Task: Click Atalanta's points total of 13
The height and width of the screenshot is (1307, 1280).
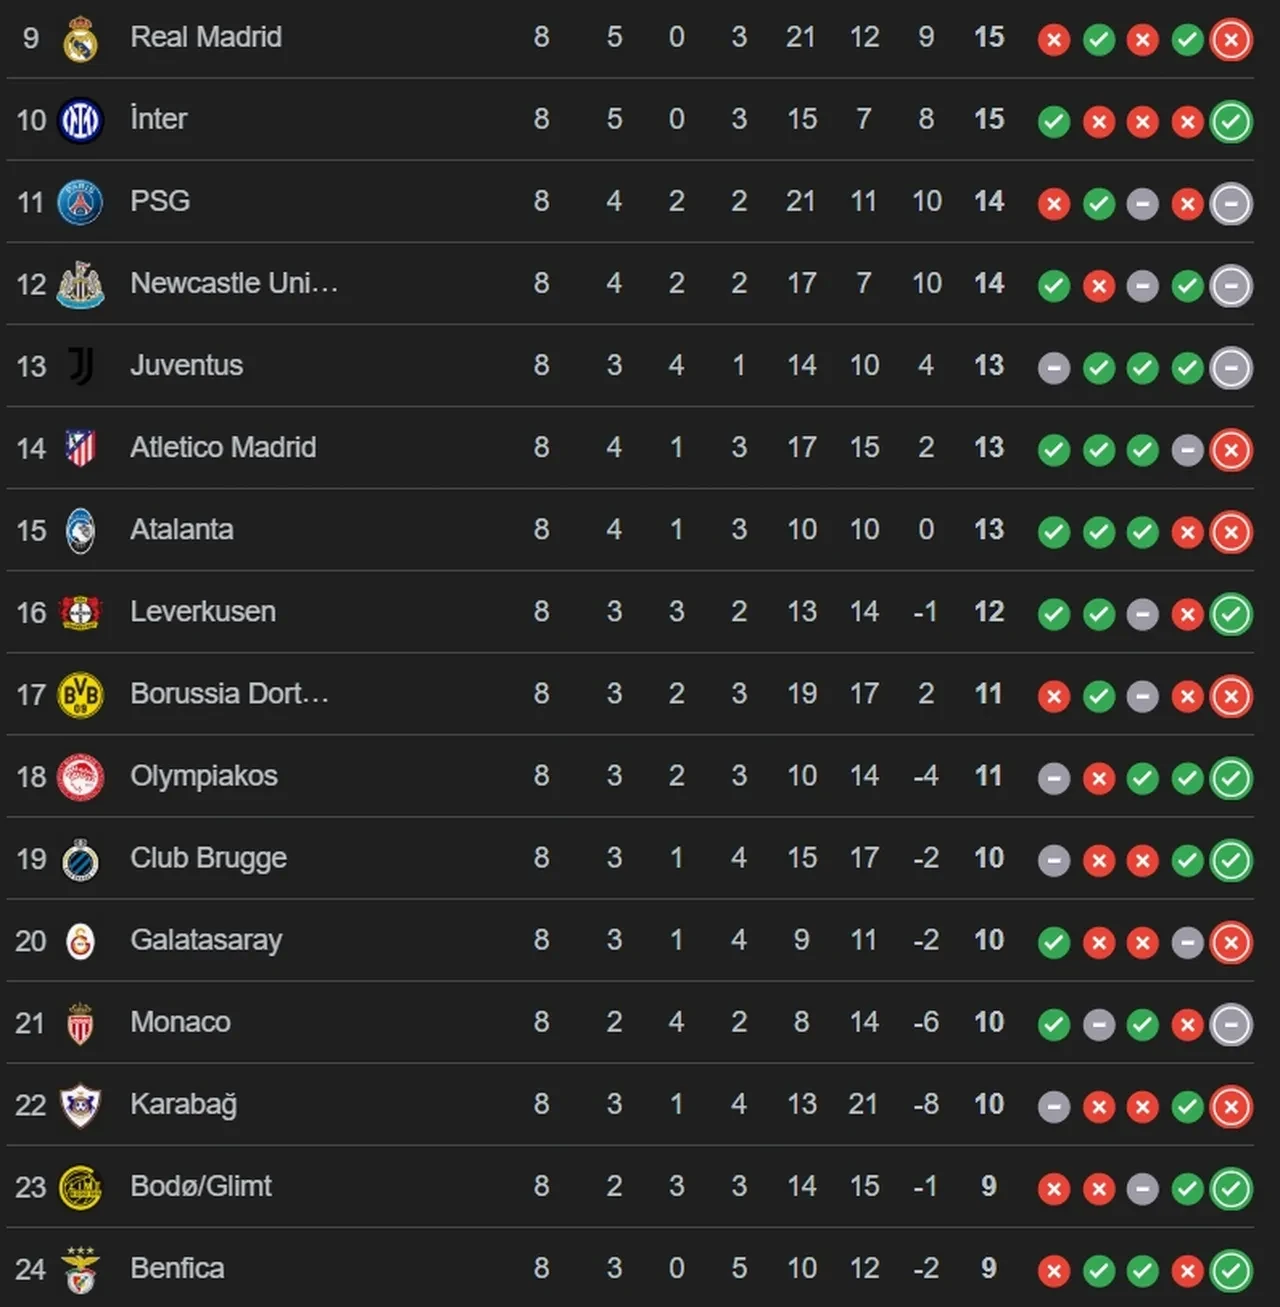Action: (988, 530)
